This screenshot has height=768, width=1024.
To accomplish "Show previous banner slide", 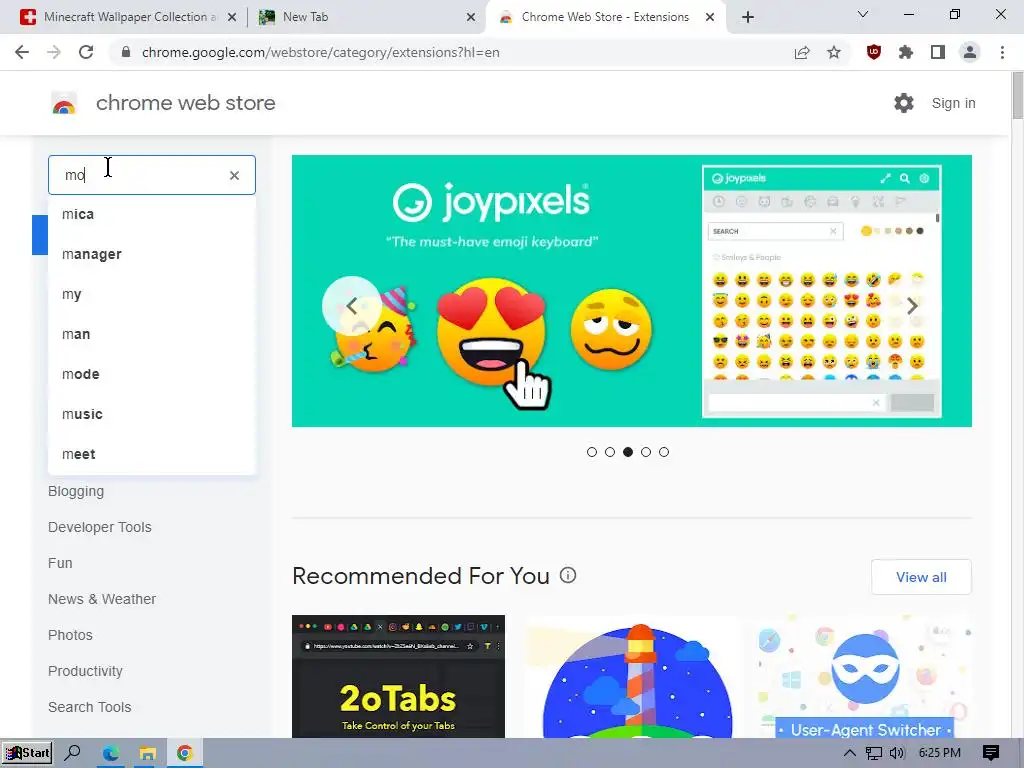I will [351, 306].
